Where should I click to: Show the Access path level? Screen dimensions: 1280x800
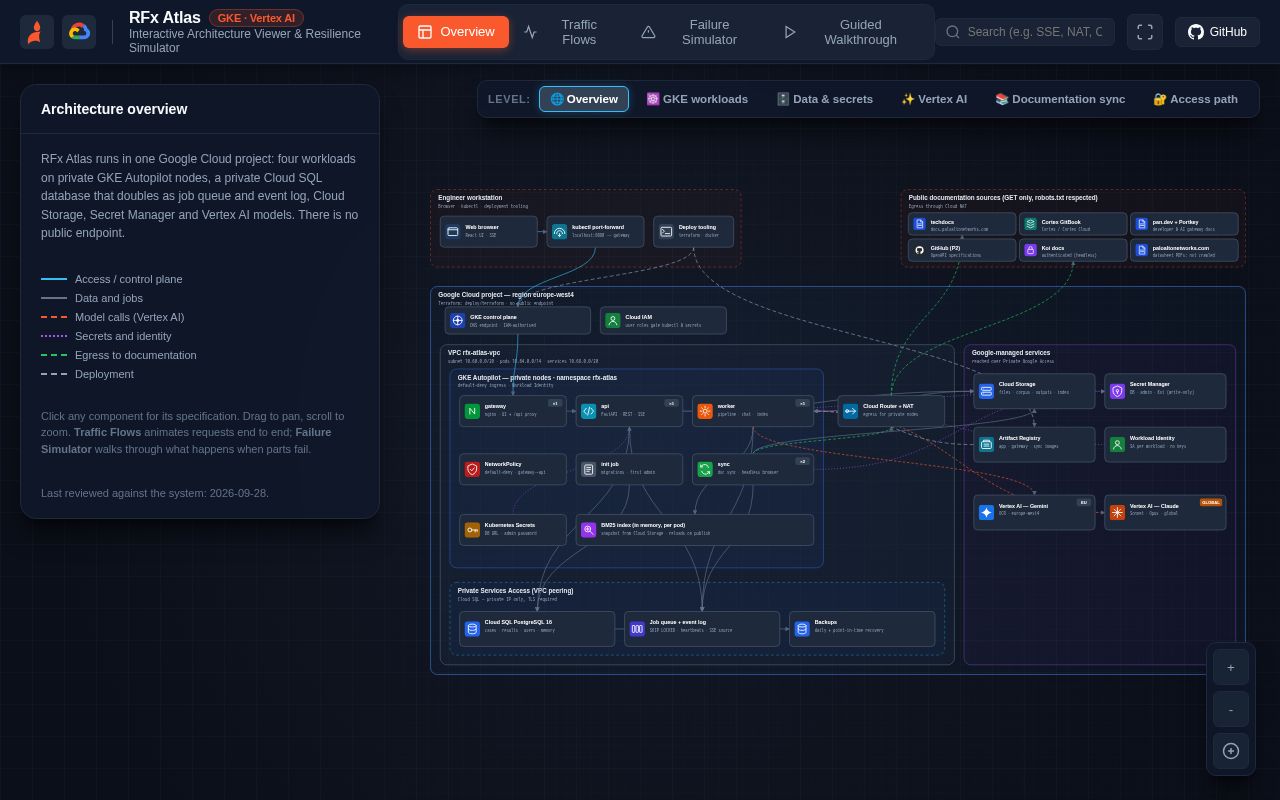tap(1195, 99)
